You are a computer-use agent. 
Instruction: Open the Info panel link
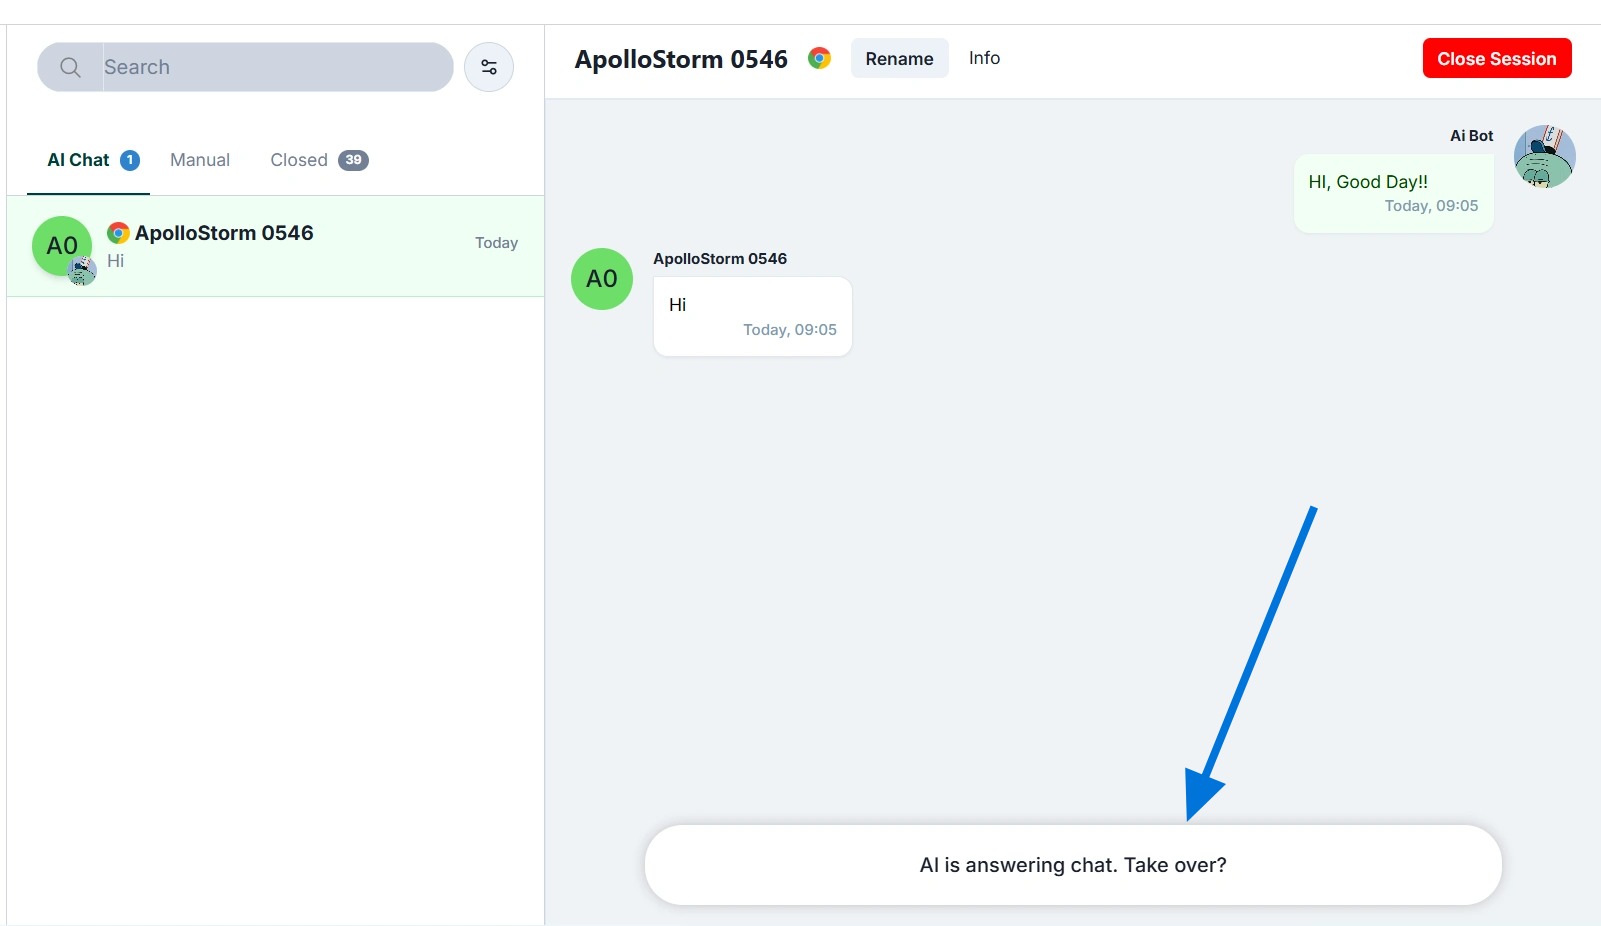coord(984,58)
